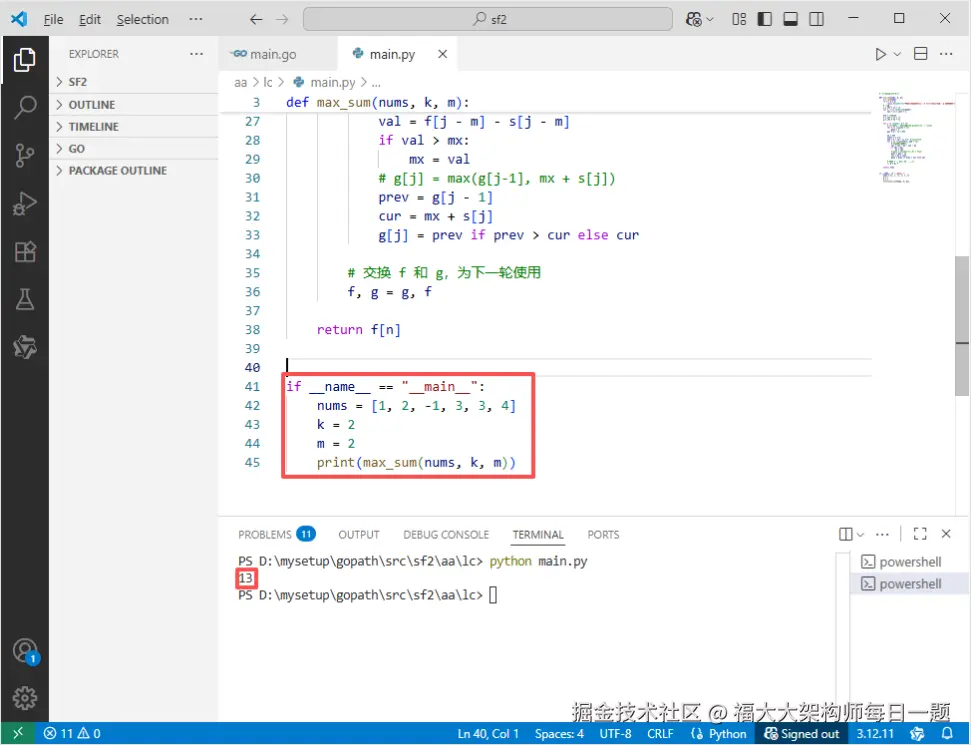971x745 pixels.
Task: Switch to the PORTS panel tab
Action: (x=603, y=534)
